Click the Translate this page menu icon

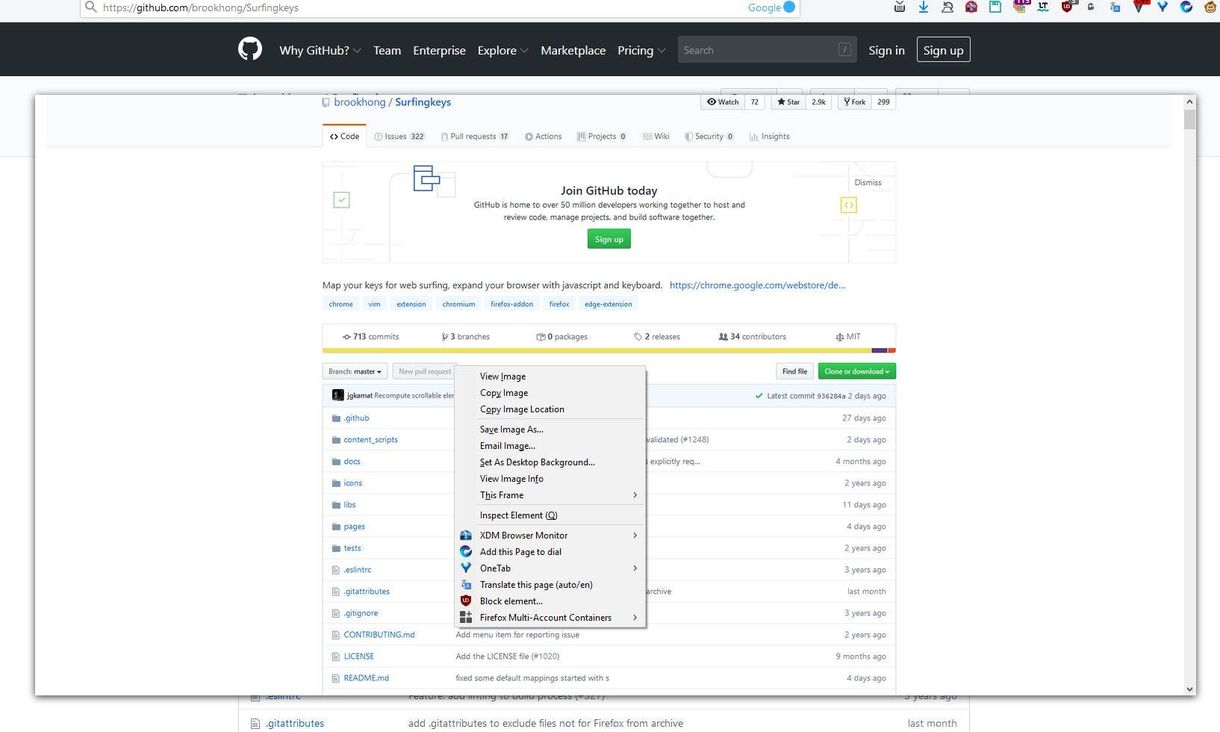click(466, 585)
